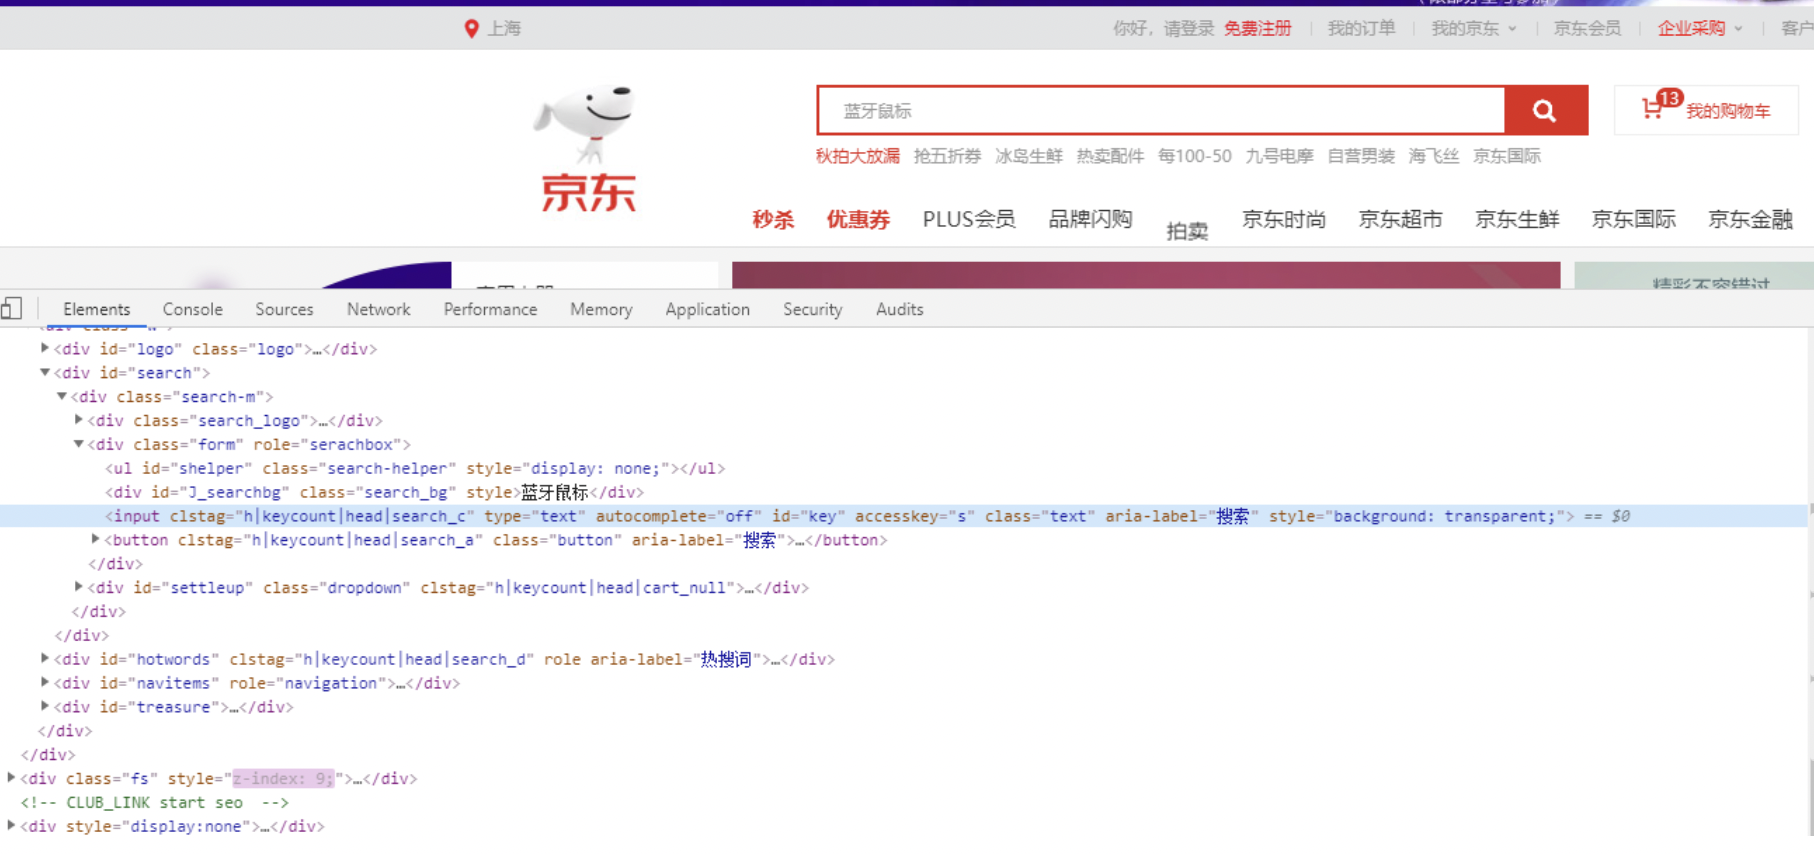1814x854 pixels.
Task: Switch to the Application tab
Action: coord(707,309)
